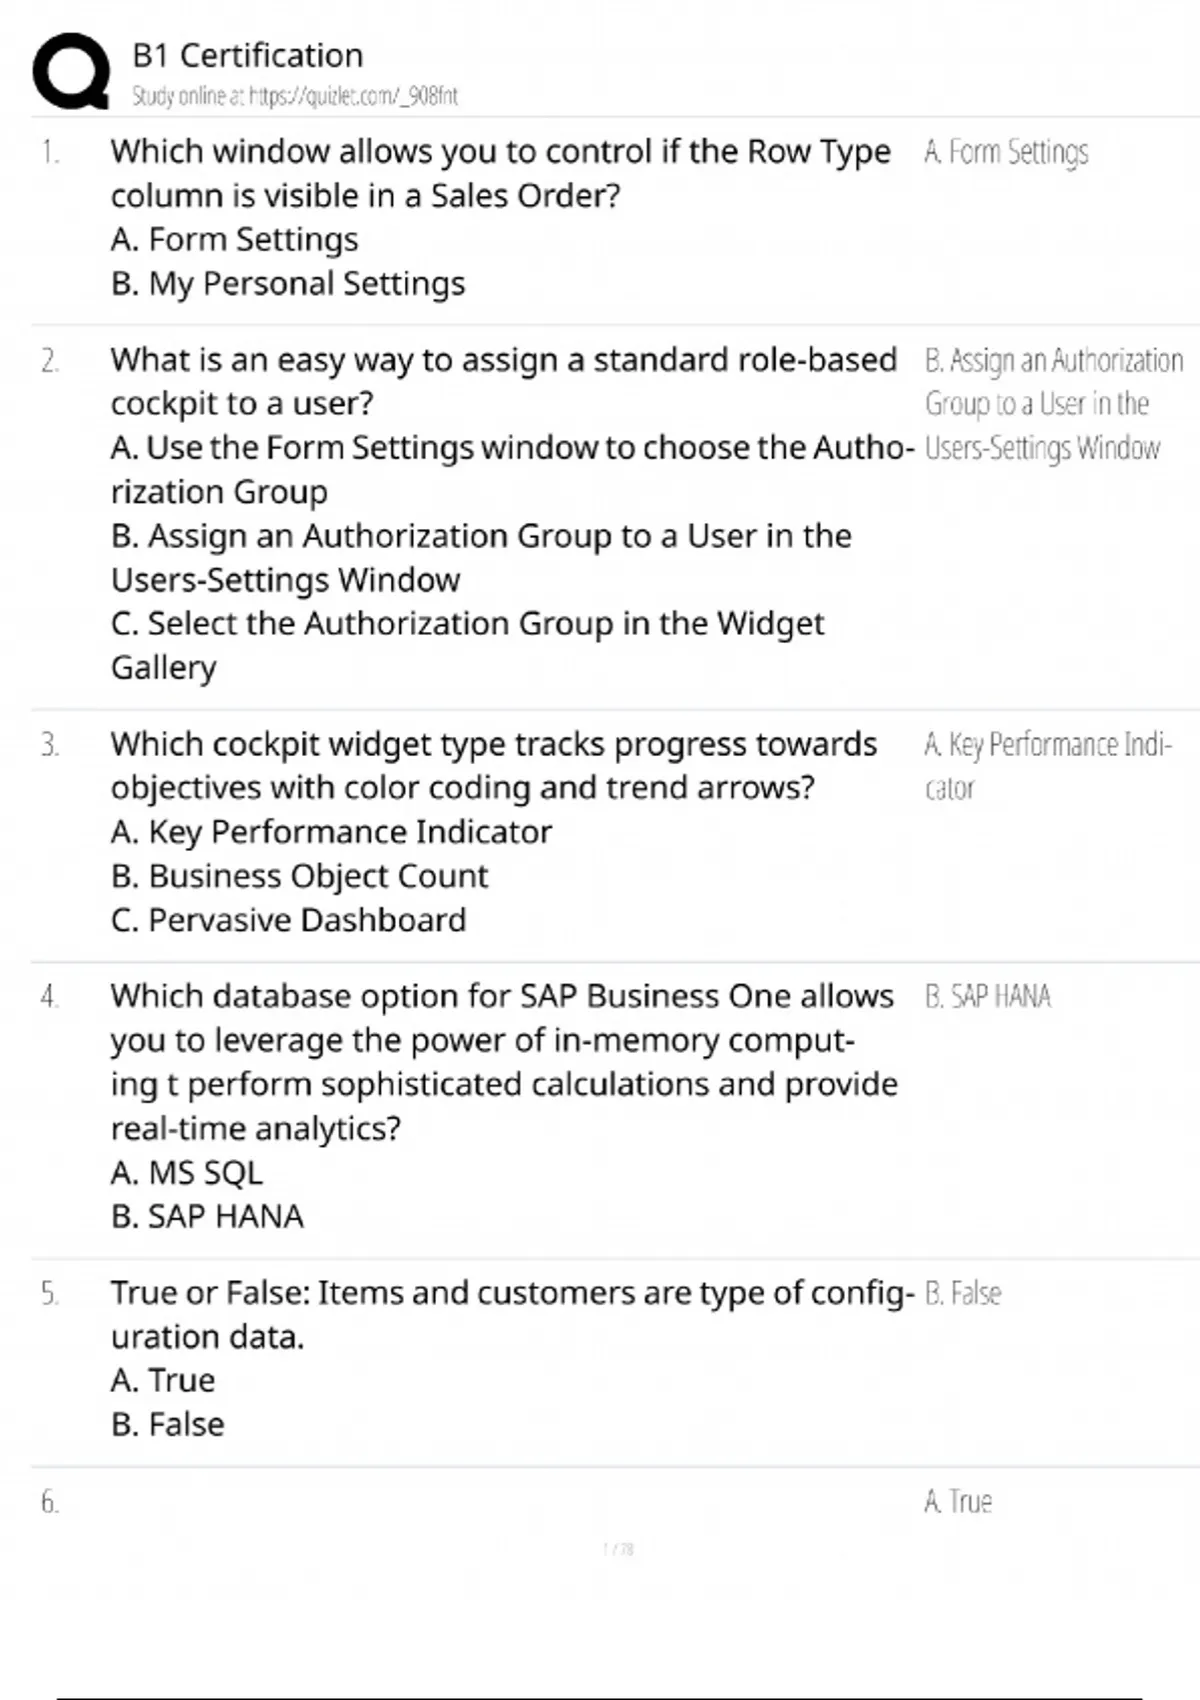Open the quizlet.com study link

pos(294,96)
